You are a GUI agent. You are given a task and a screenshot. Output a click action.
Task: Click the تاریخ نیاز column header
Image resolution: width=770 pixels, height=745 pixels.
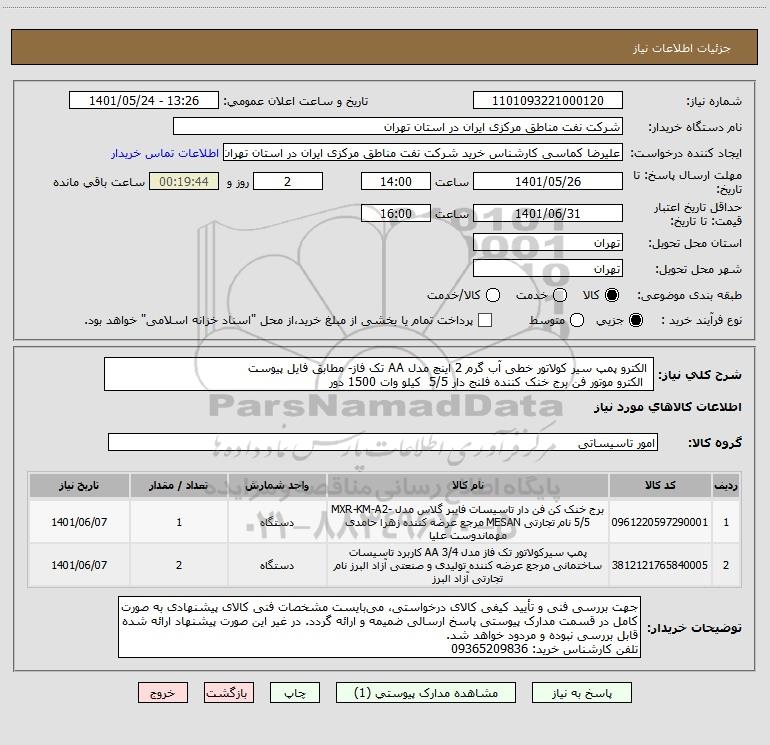click(x=79, y=485)
